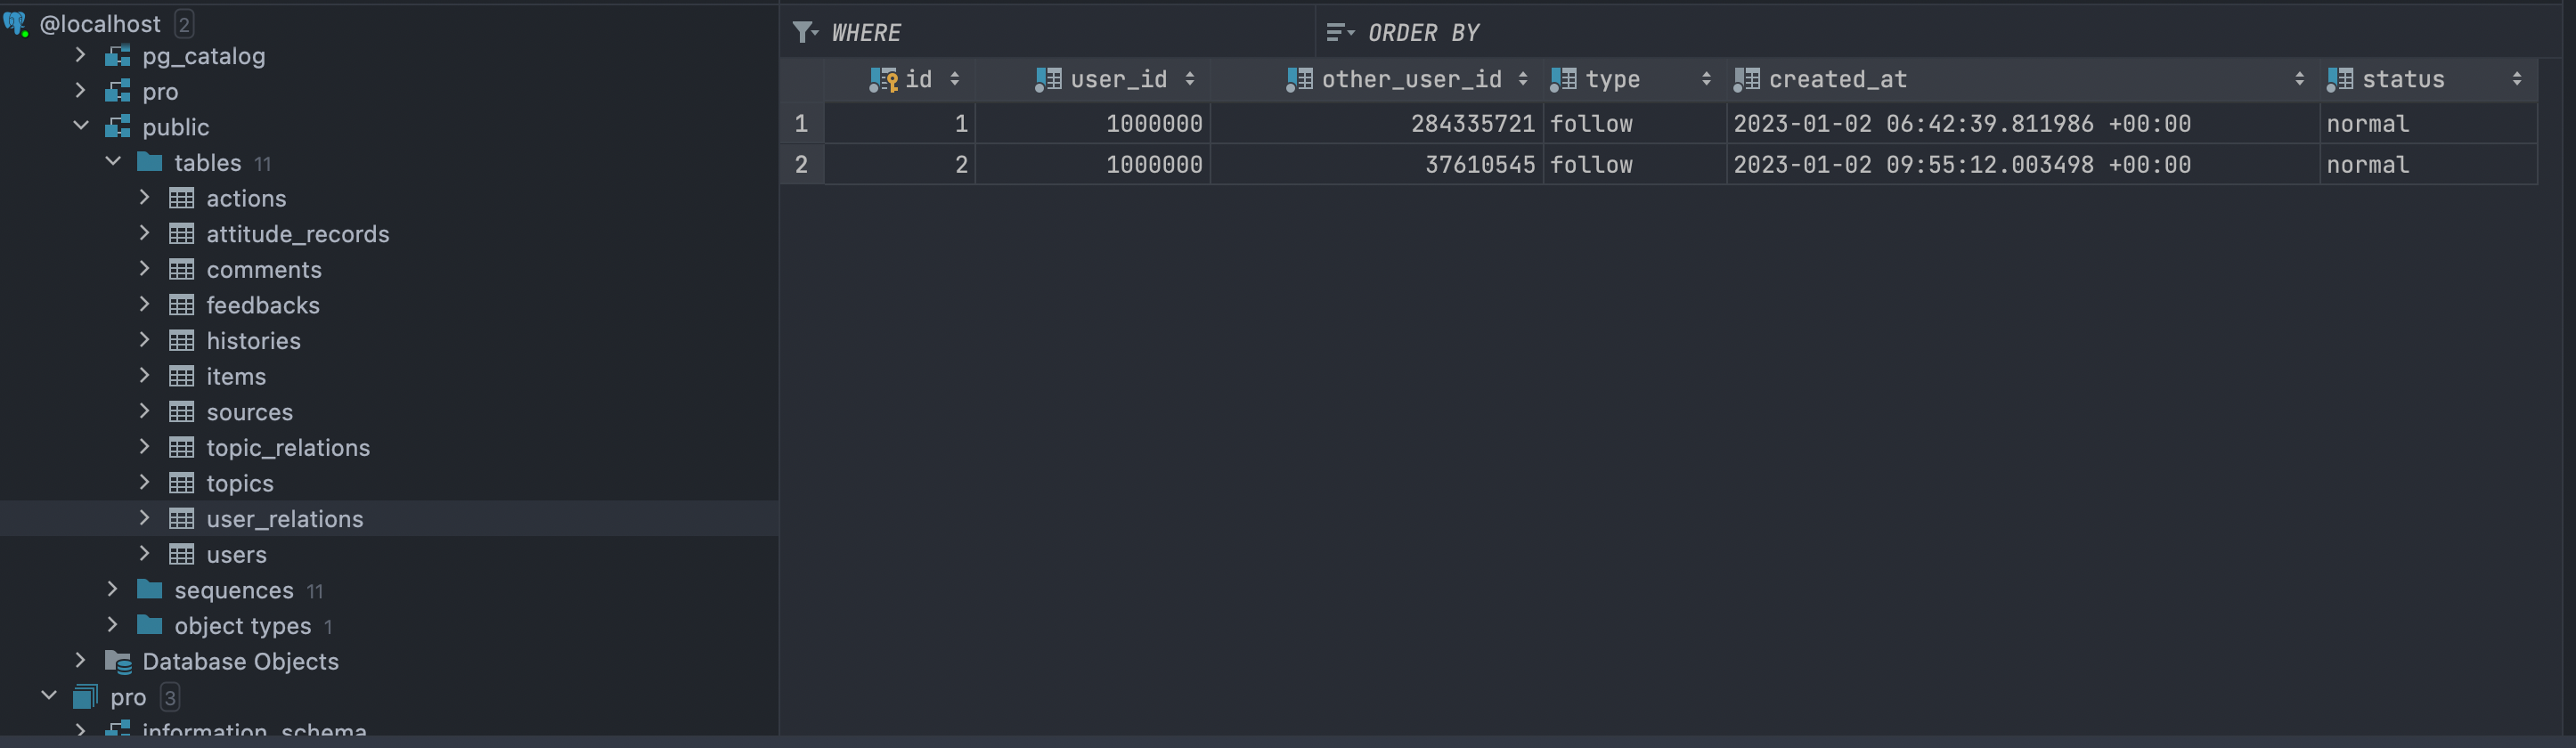Image resolution: width=2576 pixels, height=748 pixels.
Task: Sort by the user_id column arrows
Action: pyautogui.click(x=1190, y=80)
